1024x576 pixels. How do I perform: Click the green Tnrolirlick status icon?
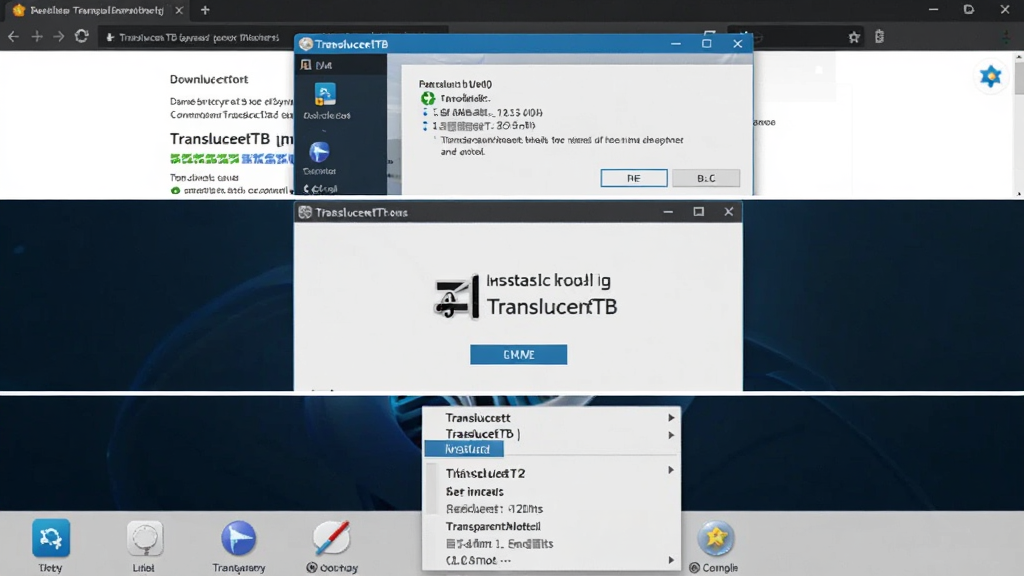point(428,98)
